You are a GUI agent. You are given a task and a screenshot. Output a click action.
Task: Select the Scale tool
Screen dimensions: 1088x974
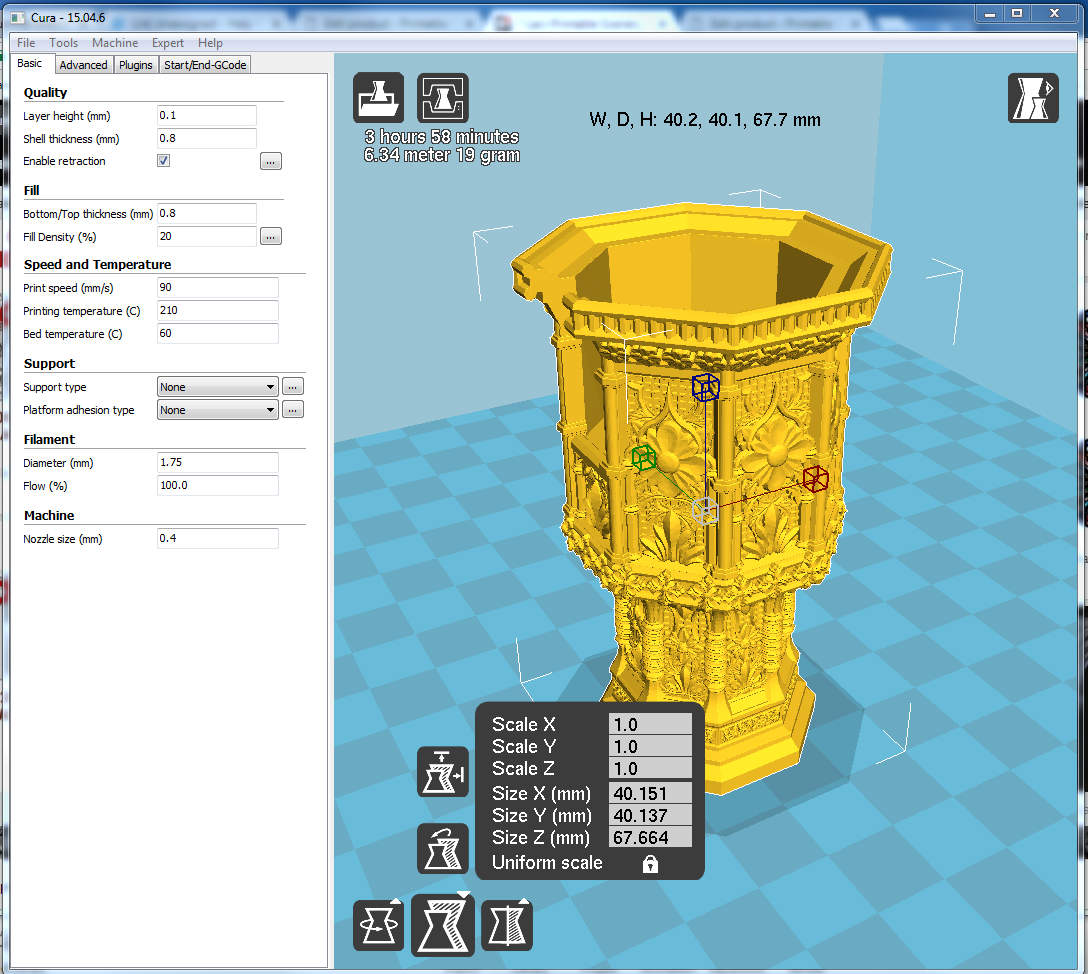point(442,925)
